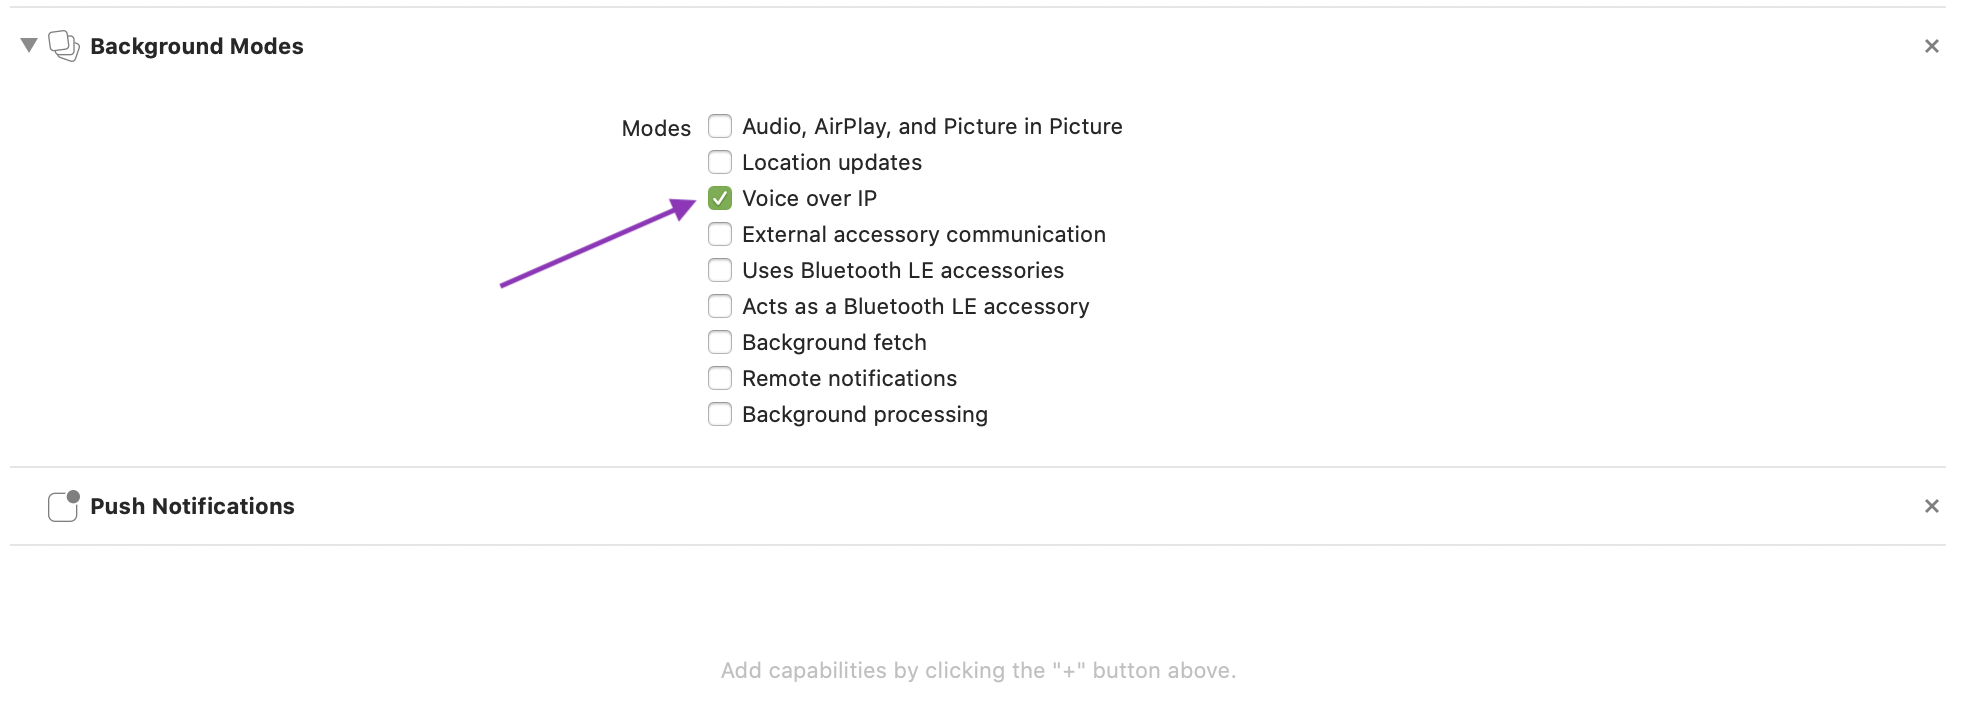Enable Audio, AirPlay, and Picture in Picture

pyautogui.click(x=719, y=126)
